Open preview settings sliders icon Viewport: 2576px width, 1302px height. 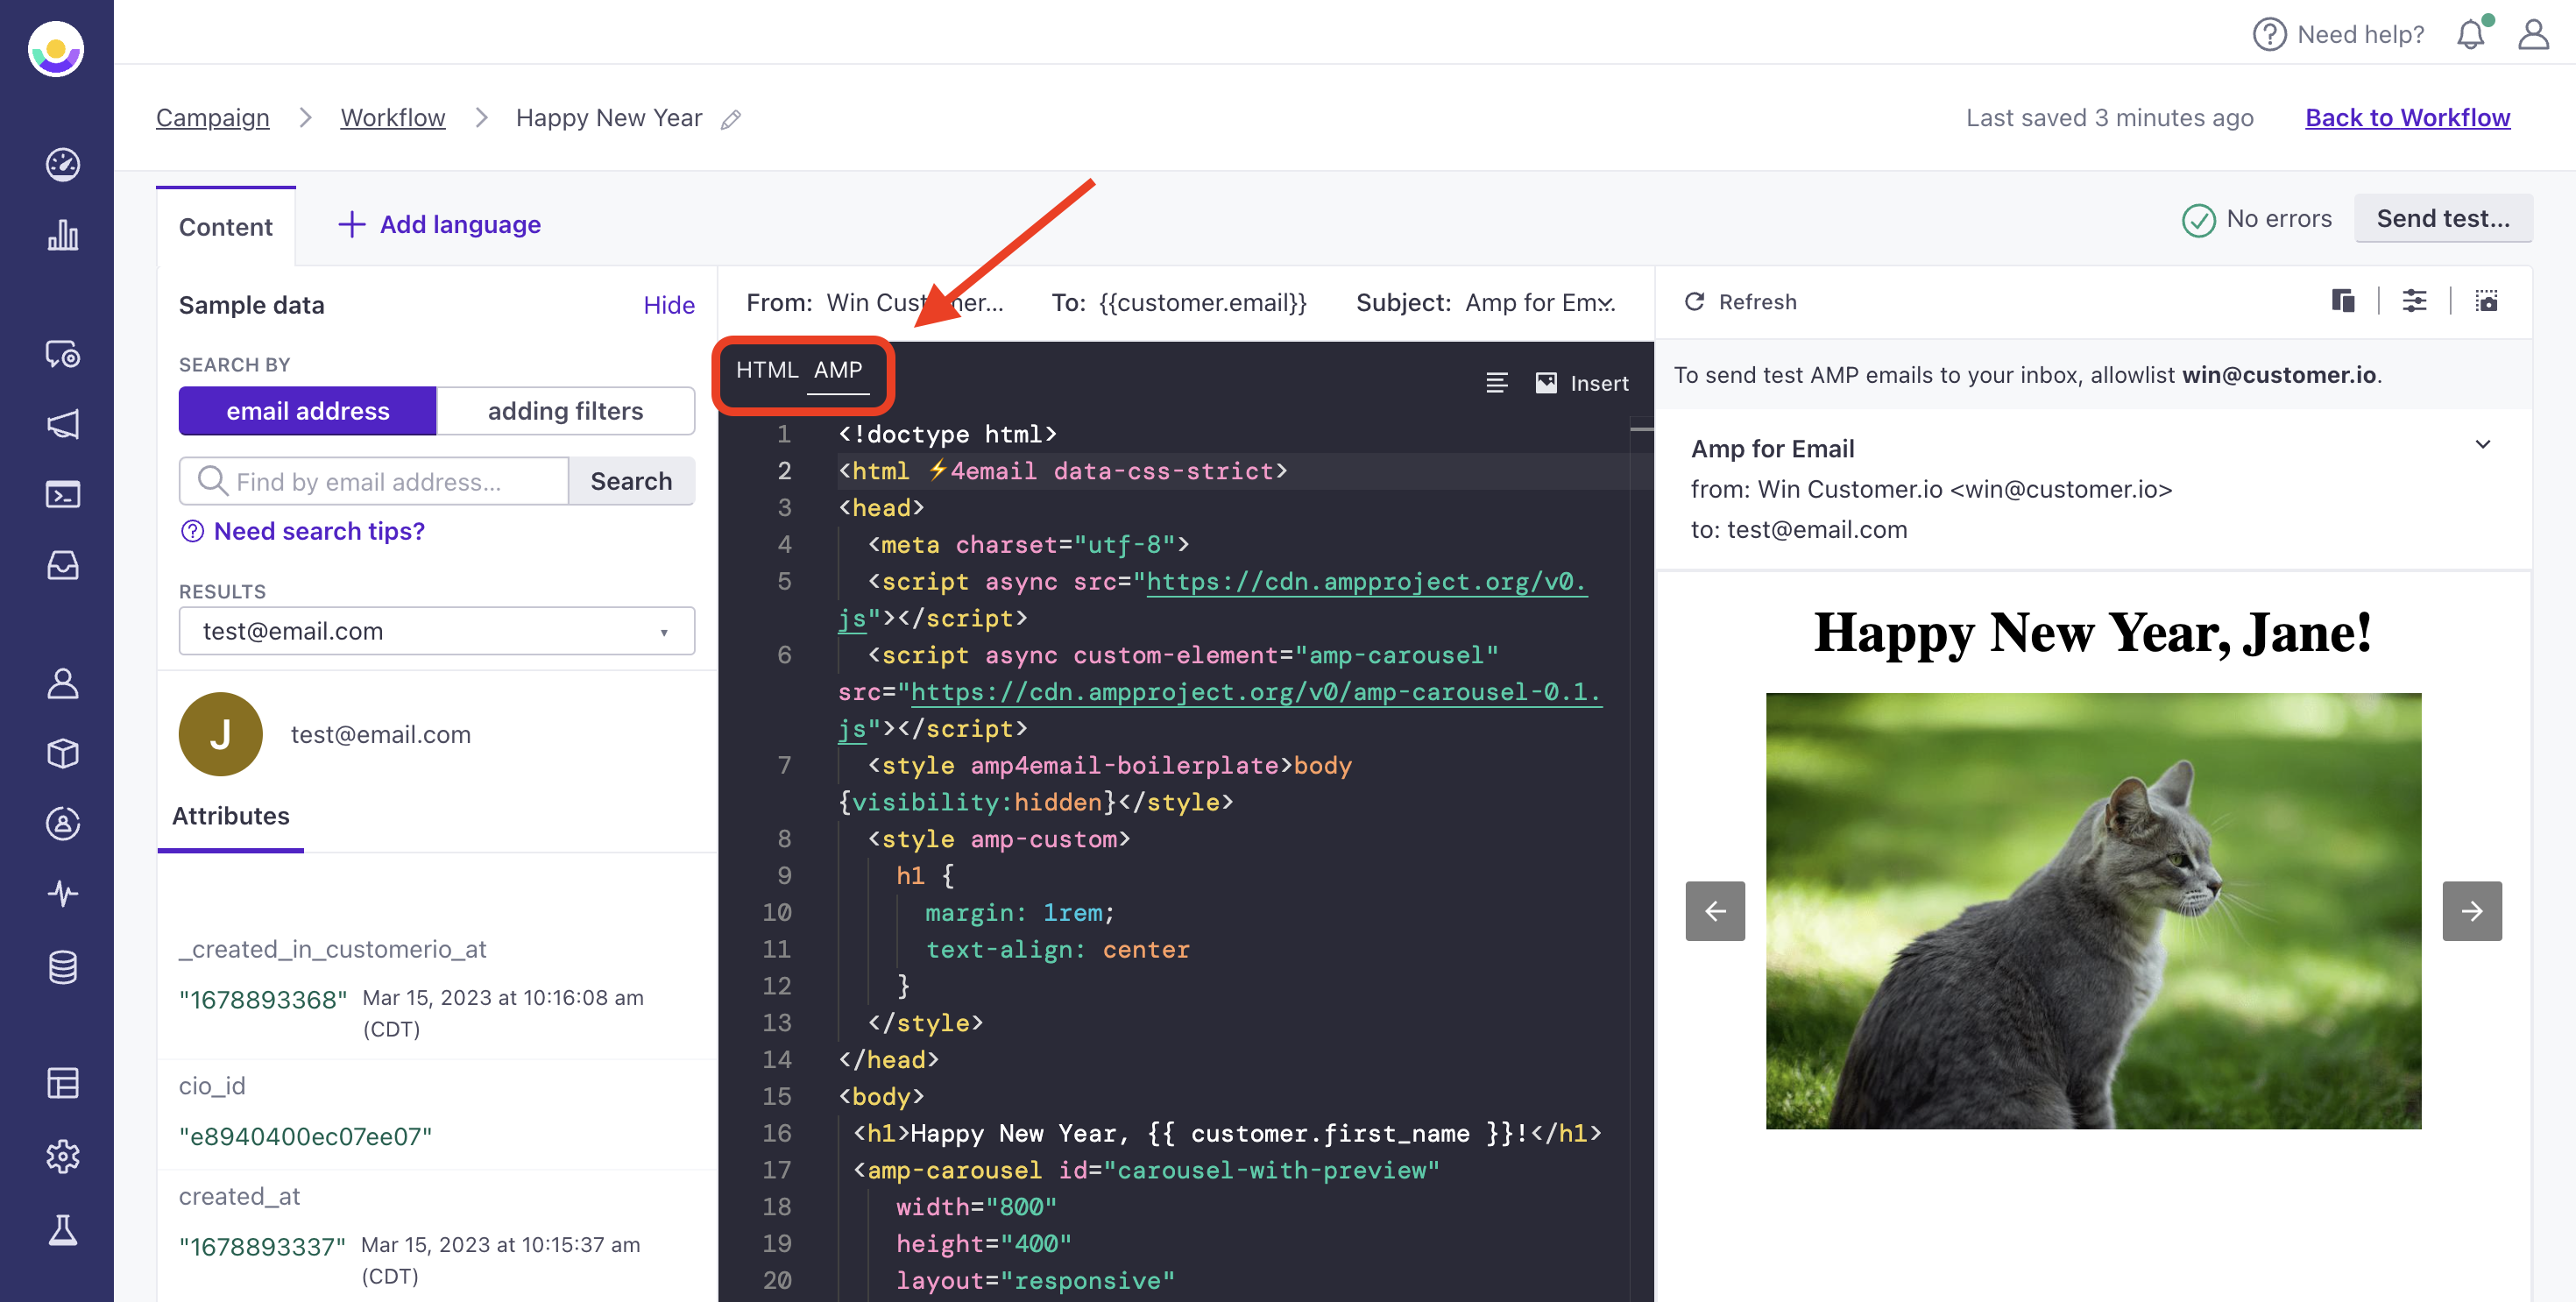(2414, 301)
